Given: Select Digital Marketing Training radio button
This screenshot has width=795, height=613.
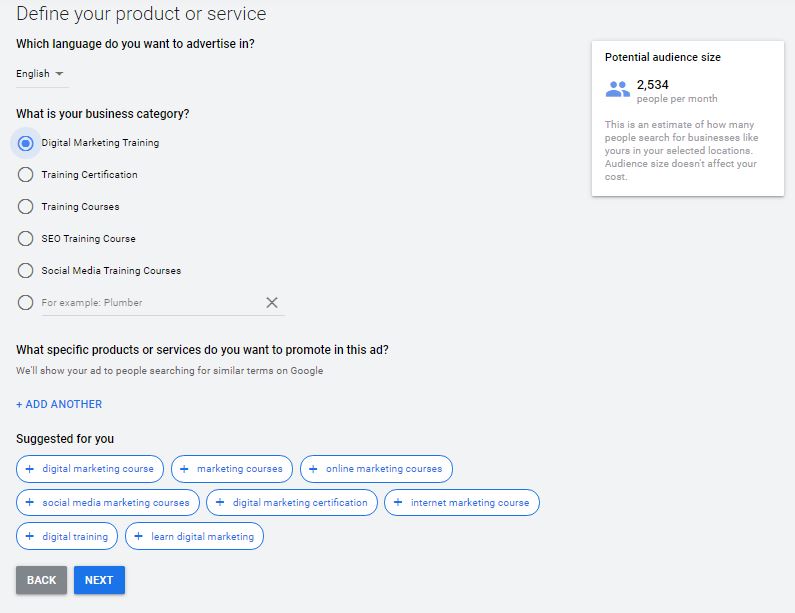Looking at the screenshot, I should point(26,143).
